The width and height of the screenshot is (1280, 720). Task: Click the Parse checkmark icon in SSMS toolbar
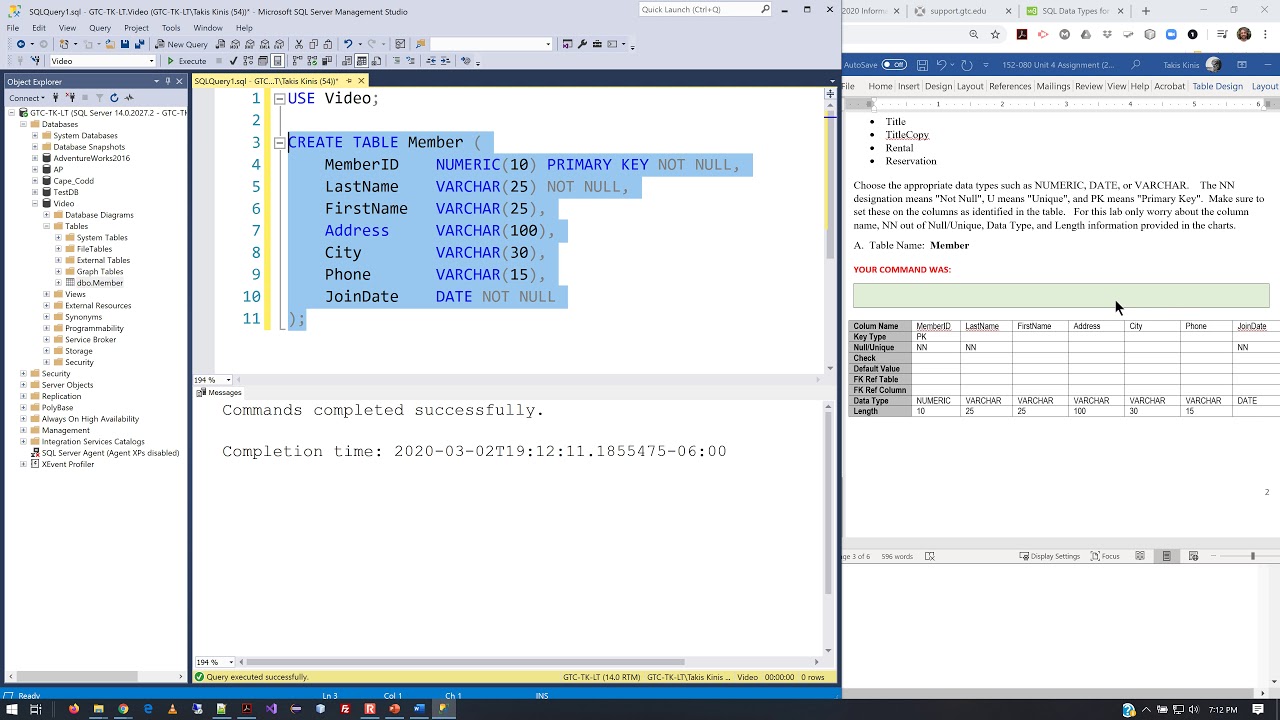point(233,61)
